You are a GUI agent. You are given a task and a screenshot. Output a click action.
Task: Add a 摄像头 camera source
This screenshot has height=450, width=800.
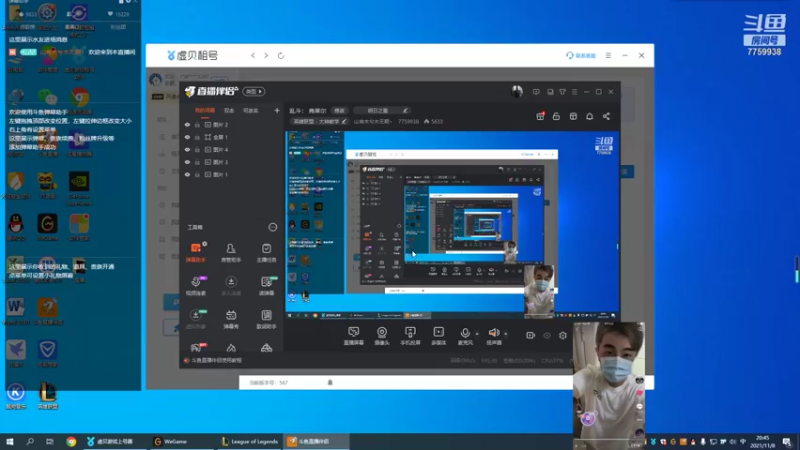382,336
